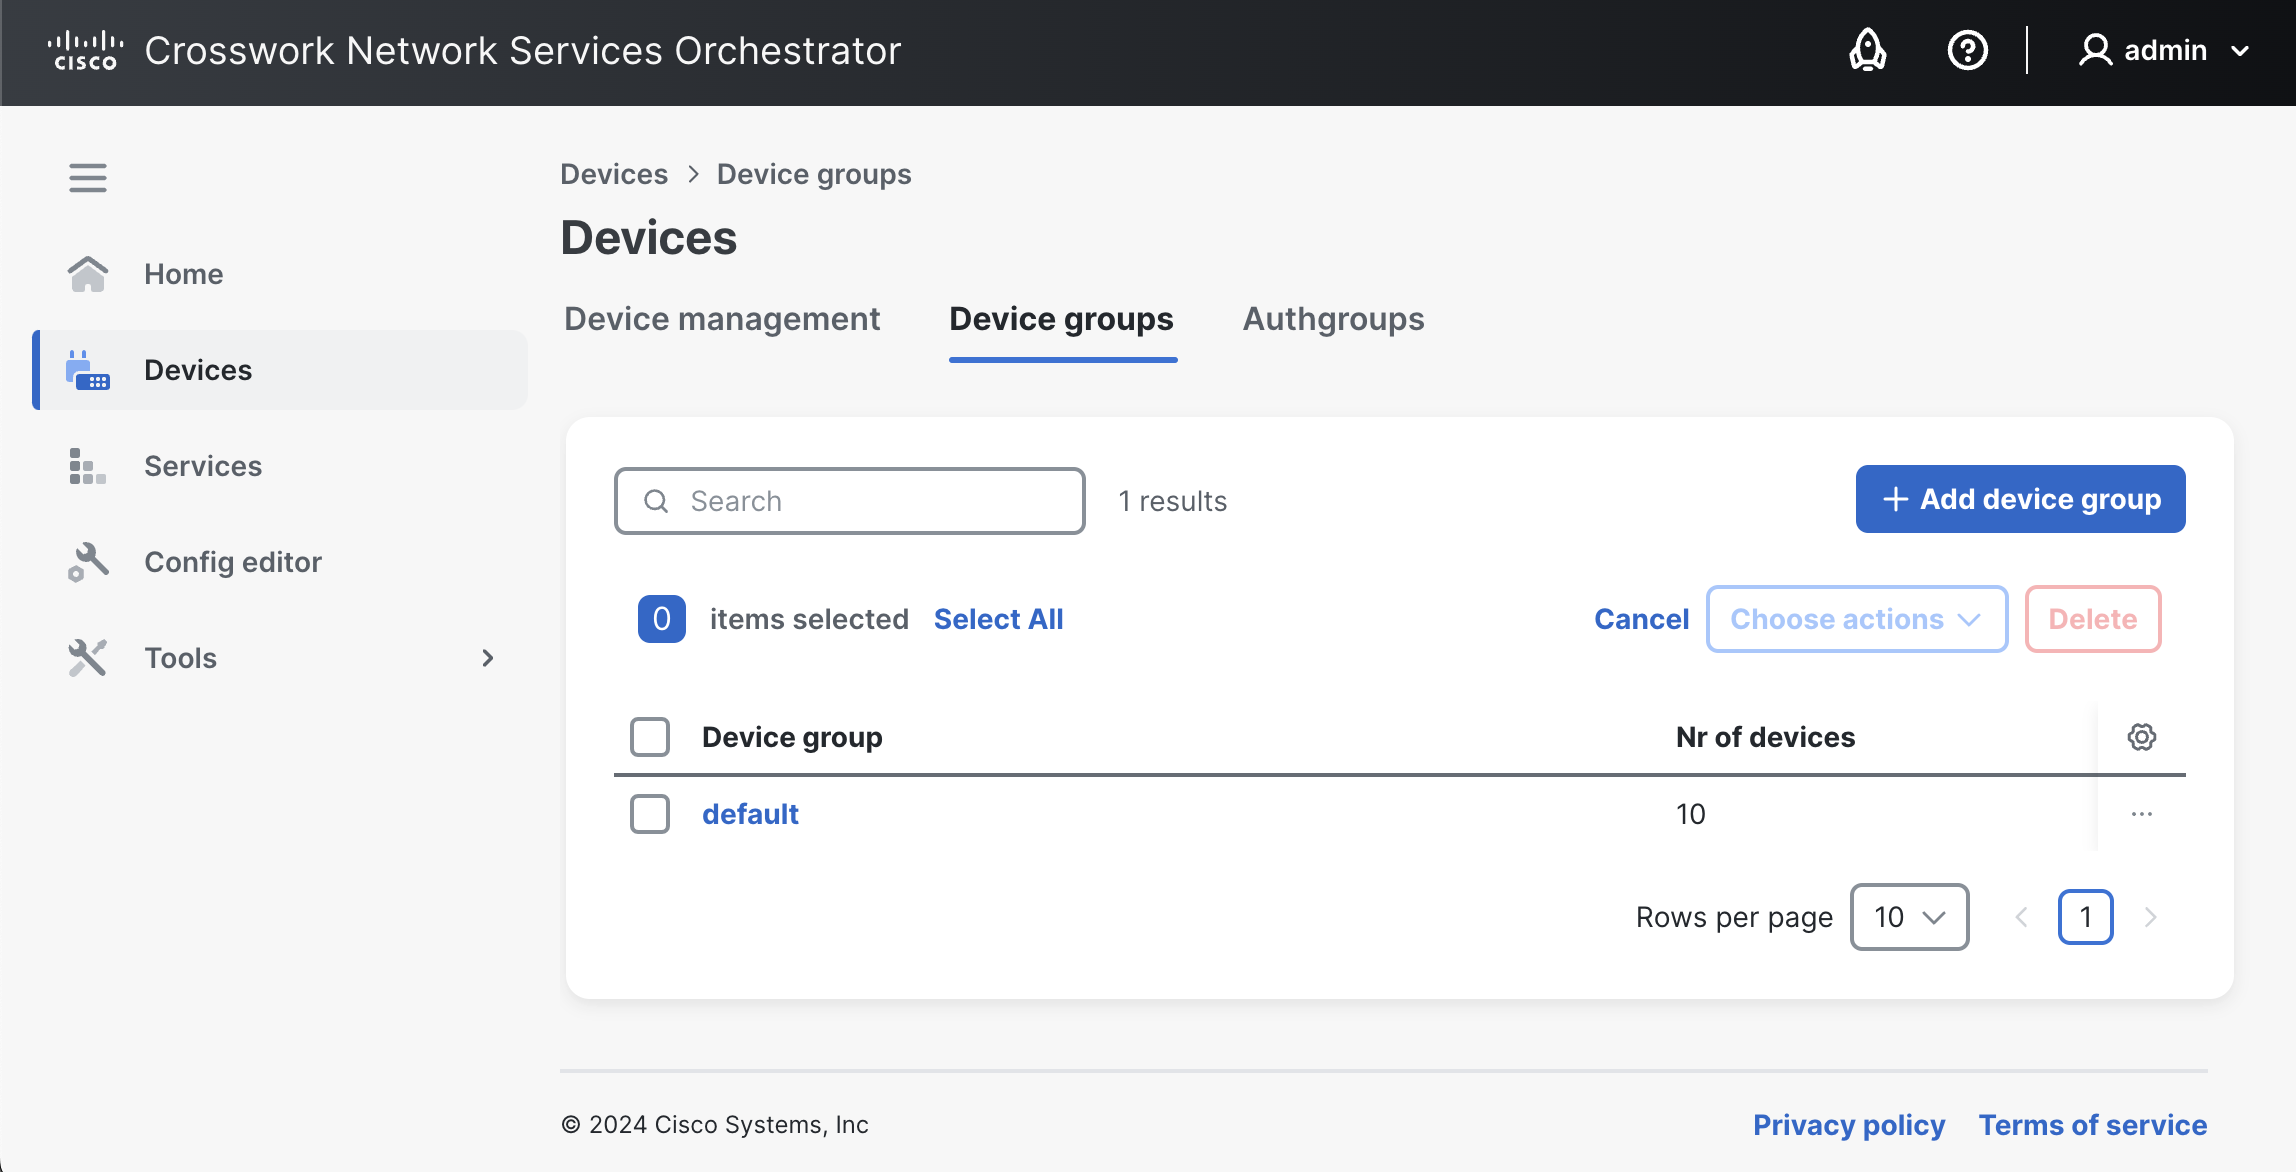Open the default row three-dot menu
Screen dimensions: 2296x1172
2141,814
